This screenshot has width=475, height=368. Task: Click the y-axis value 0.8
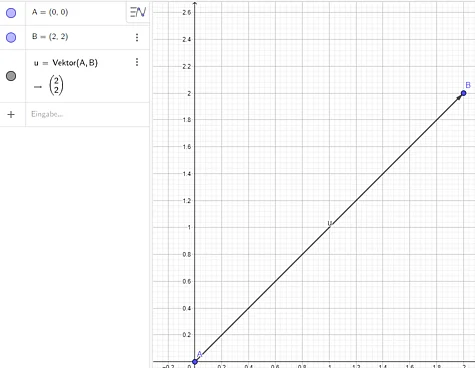[187, 254]
